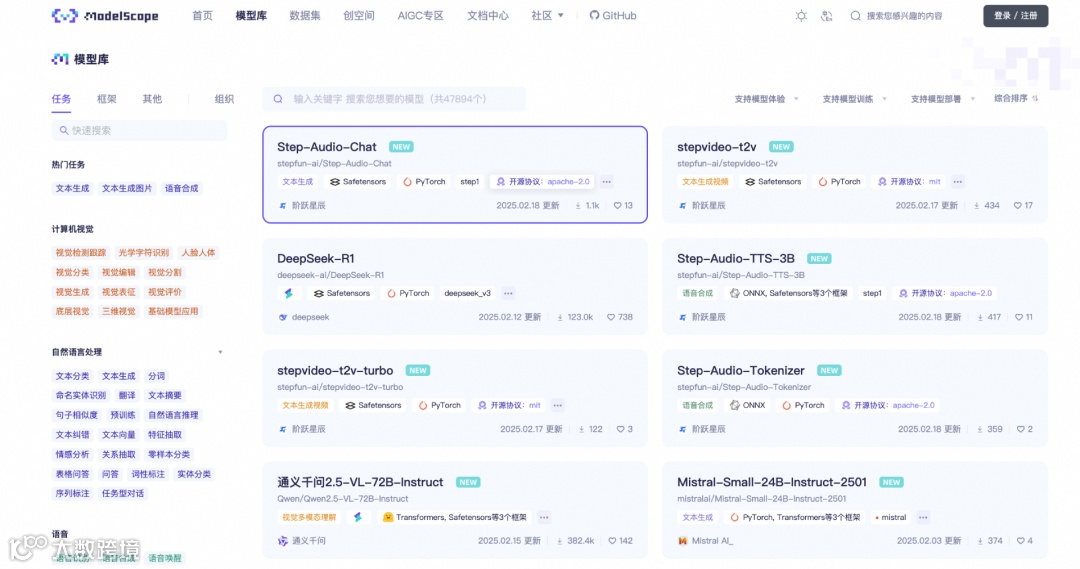Open the DeepSeek-R1 model title

[x=315, y=258]
